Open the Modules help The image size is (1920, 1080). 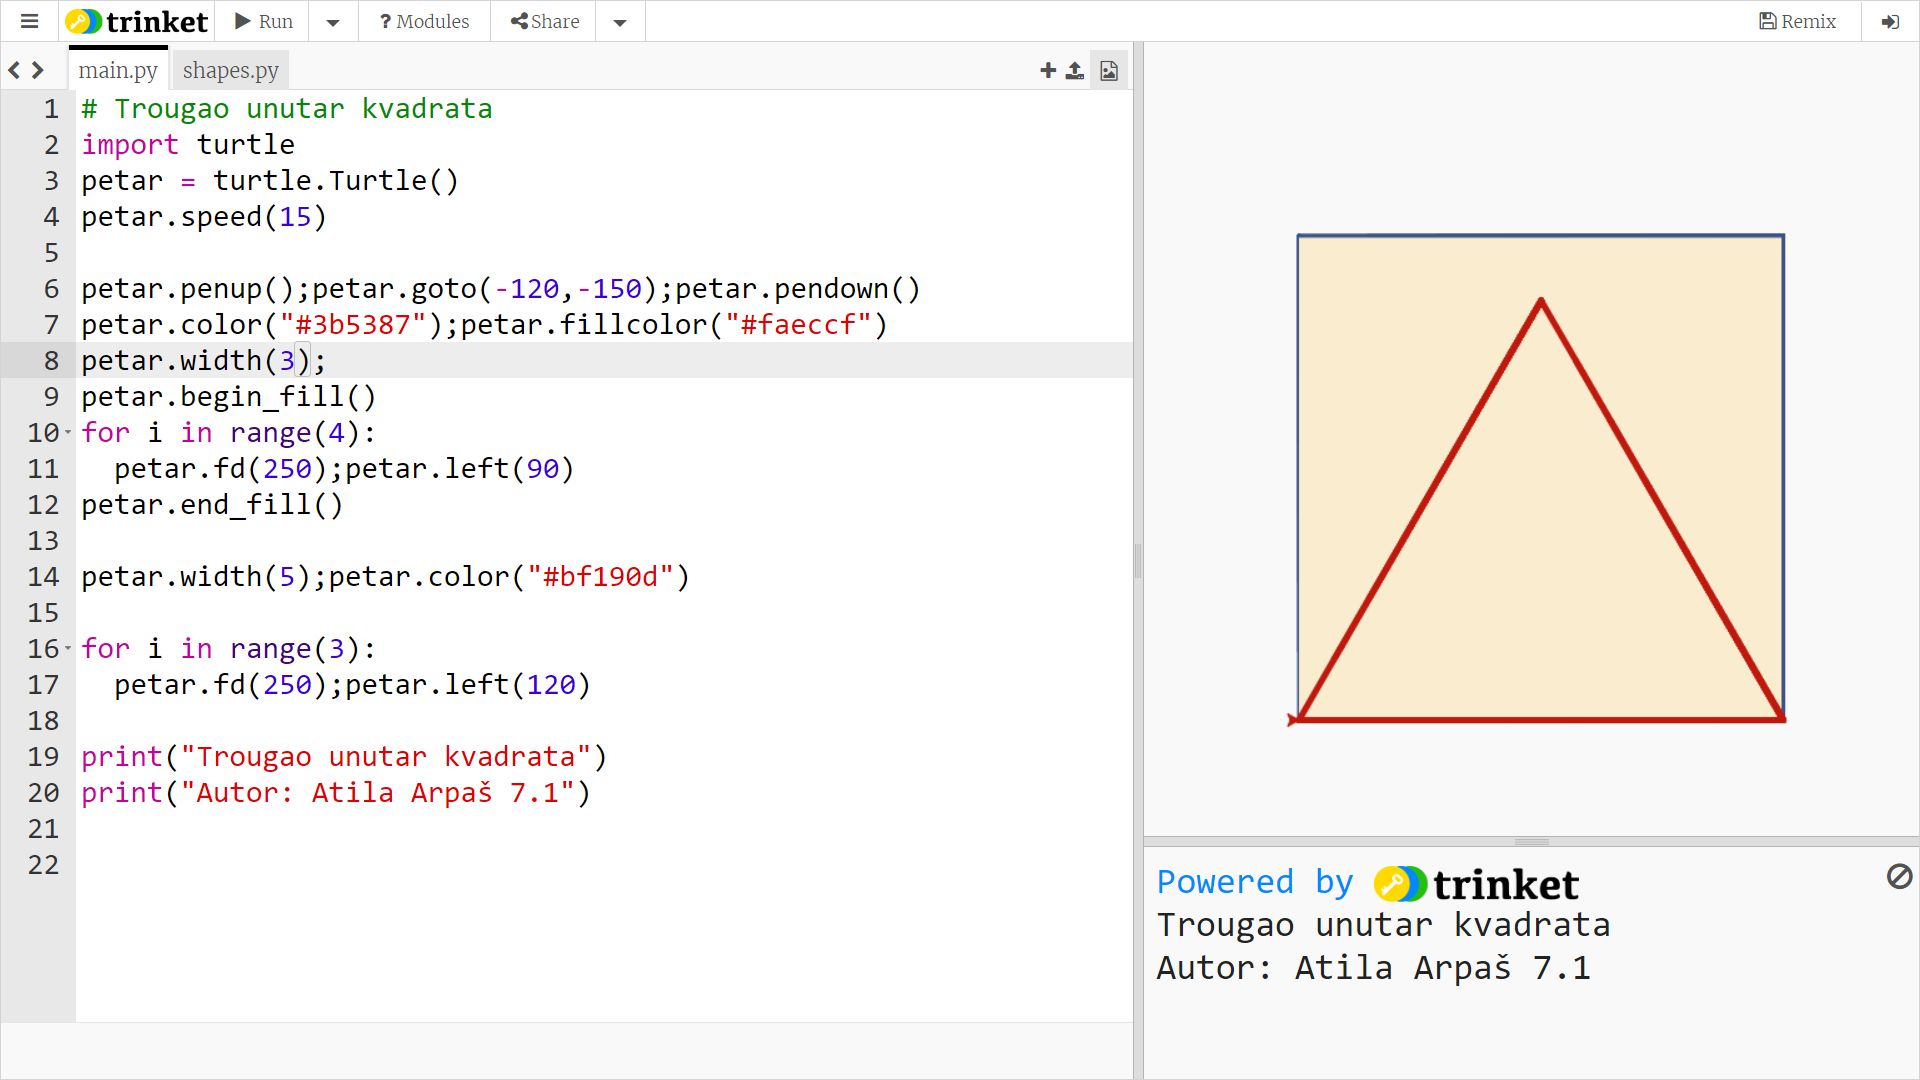(424, 21)
